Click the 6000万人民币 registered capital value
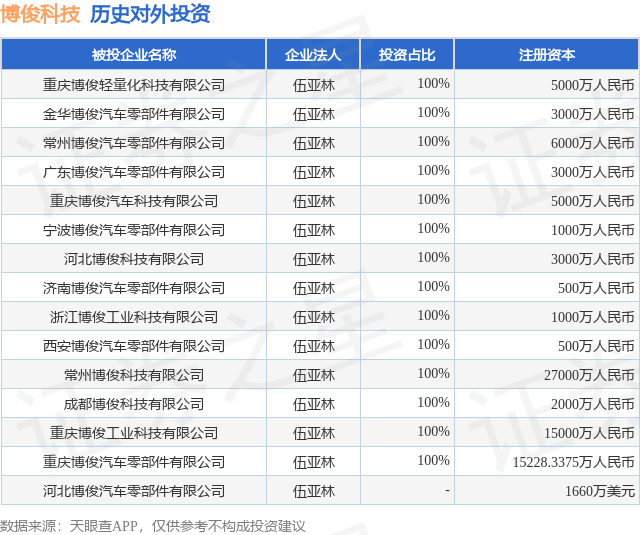Screen dimensions: 640x535 coord(593,143)
